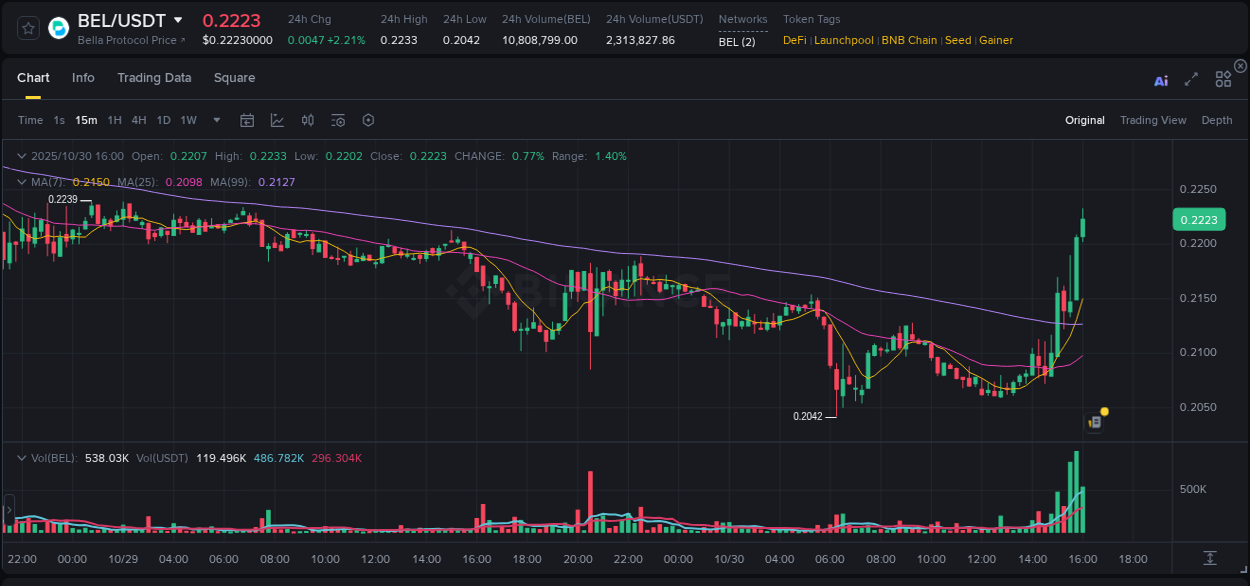
Task: Open the calendar date-range picker
Action: click(x=247, y=120)
